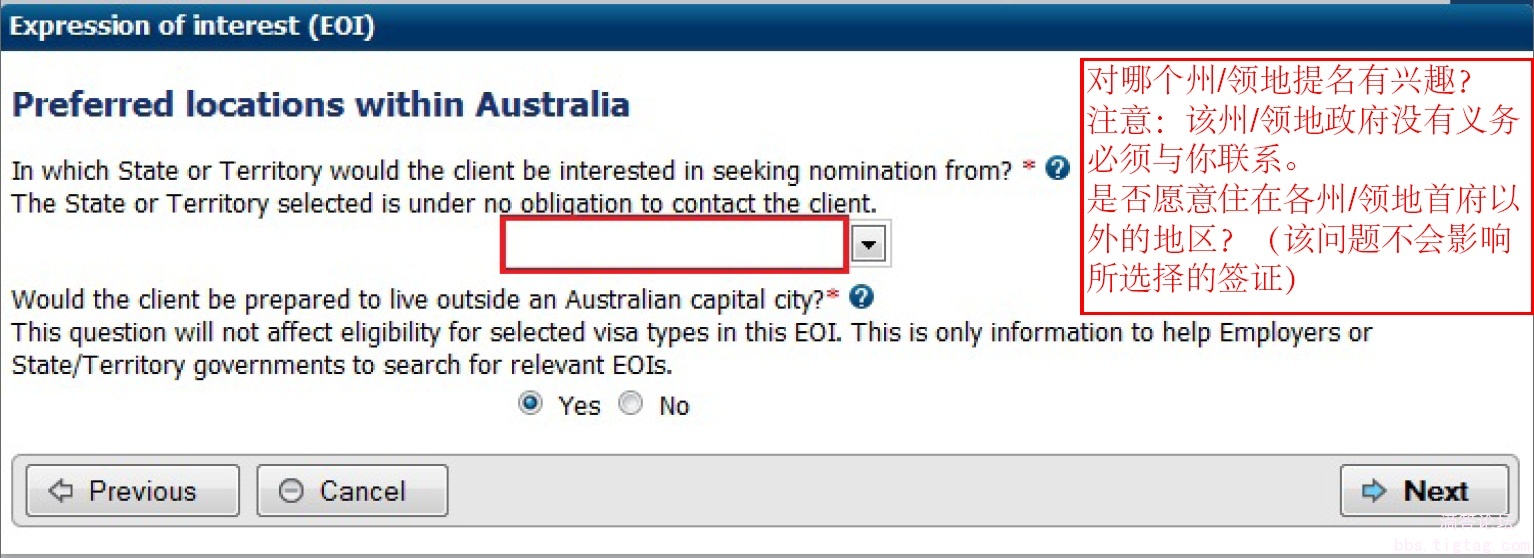Go back with the Previous button
The image size is (1534, 558).
(132, 491)
